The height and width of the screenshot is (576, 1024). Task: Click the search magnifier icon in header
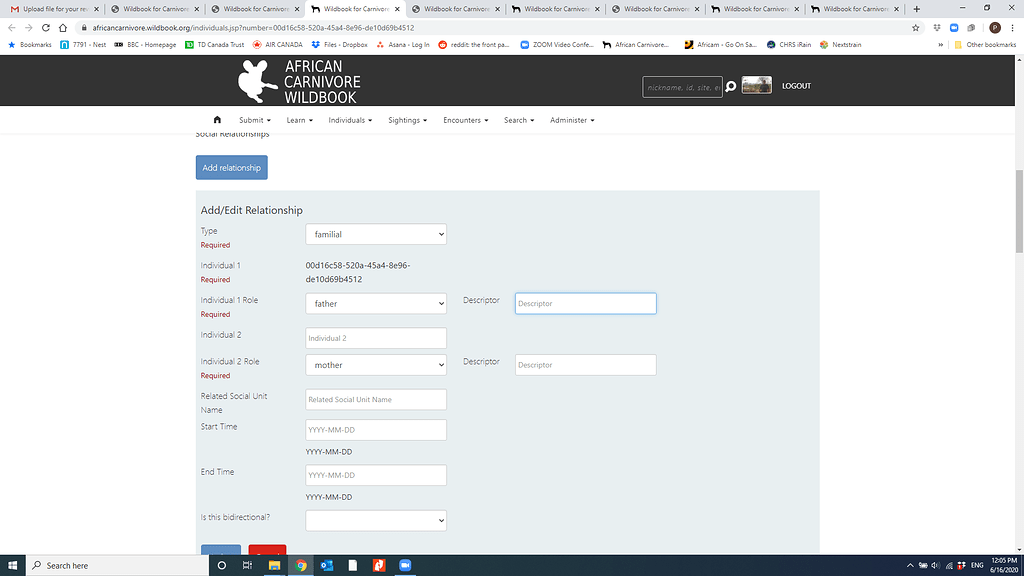click(x=731, y=87)
